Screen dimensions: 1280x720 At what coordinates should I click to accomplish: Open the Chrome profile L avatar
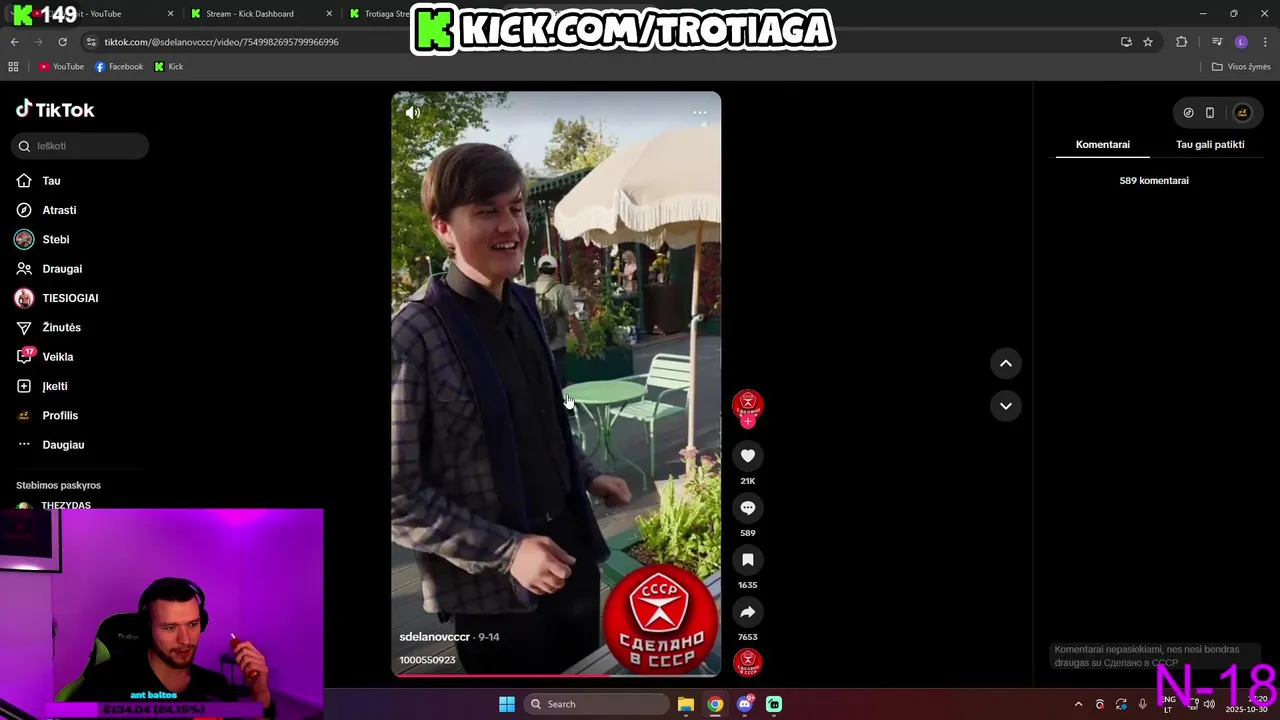1241,42
